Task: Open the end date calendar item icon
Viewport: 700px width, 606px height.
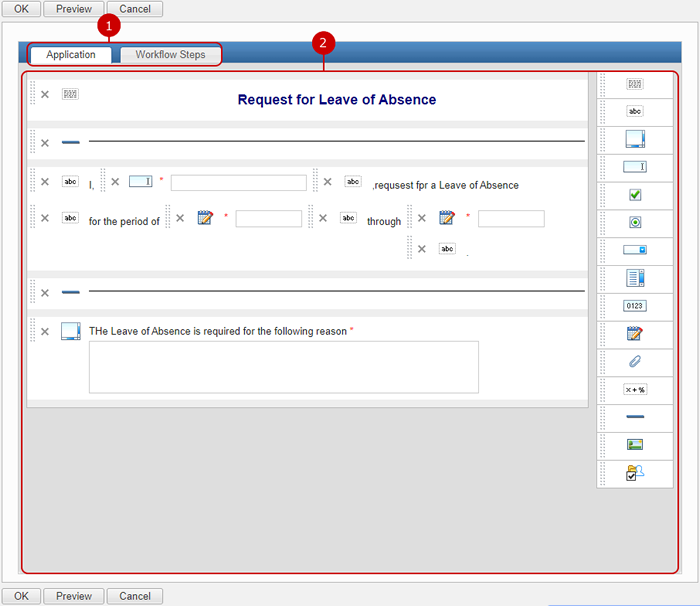Action: (447, 217)
